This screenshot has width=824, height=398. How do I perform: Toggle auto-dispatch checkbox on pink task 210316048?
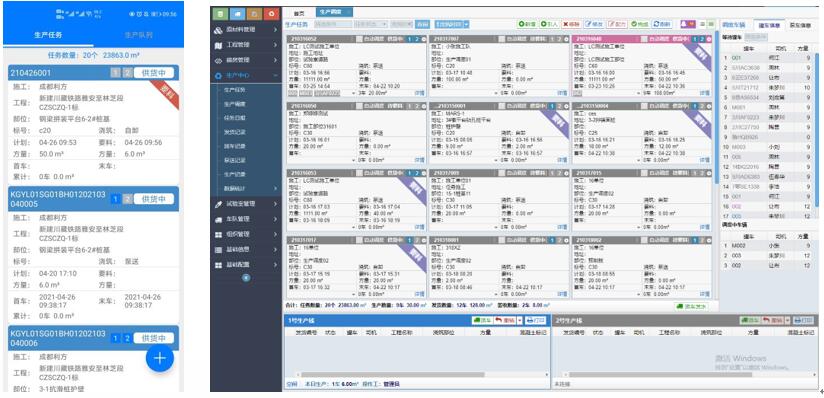(x=644, y=39)
